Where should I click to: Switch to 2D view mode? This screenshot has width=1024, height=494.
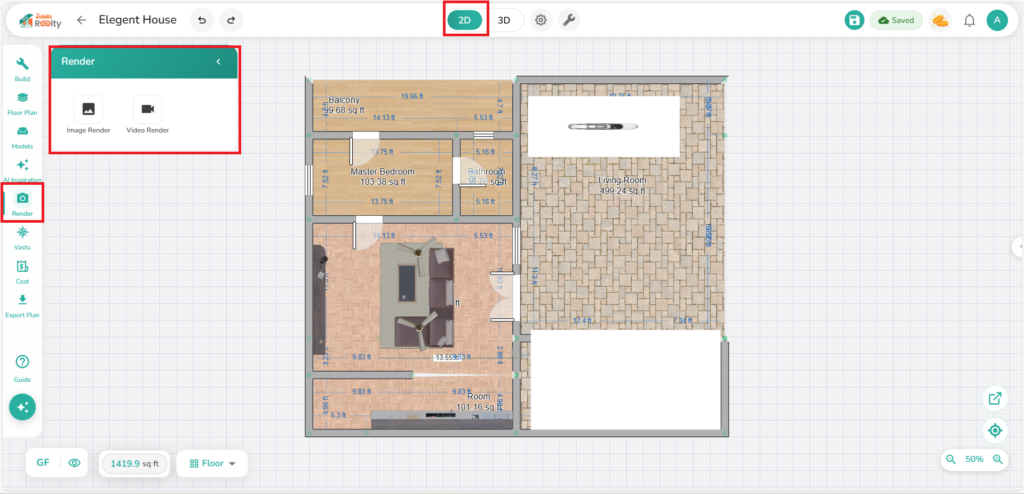coord(465,20)
